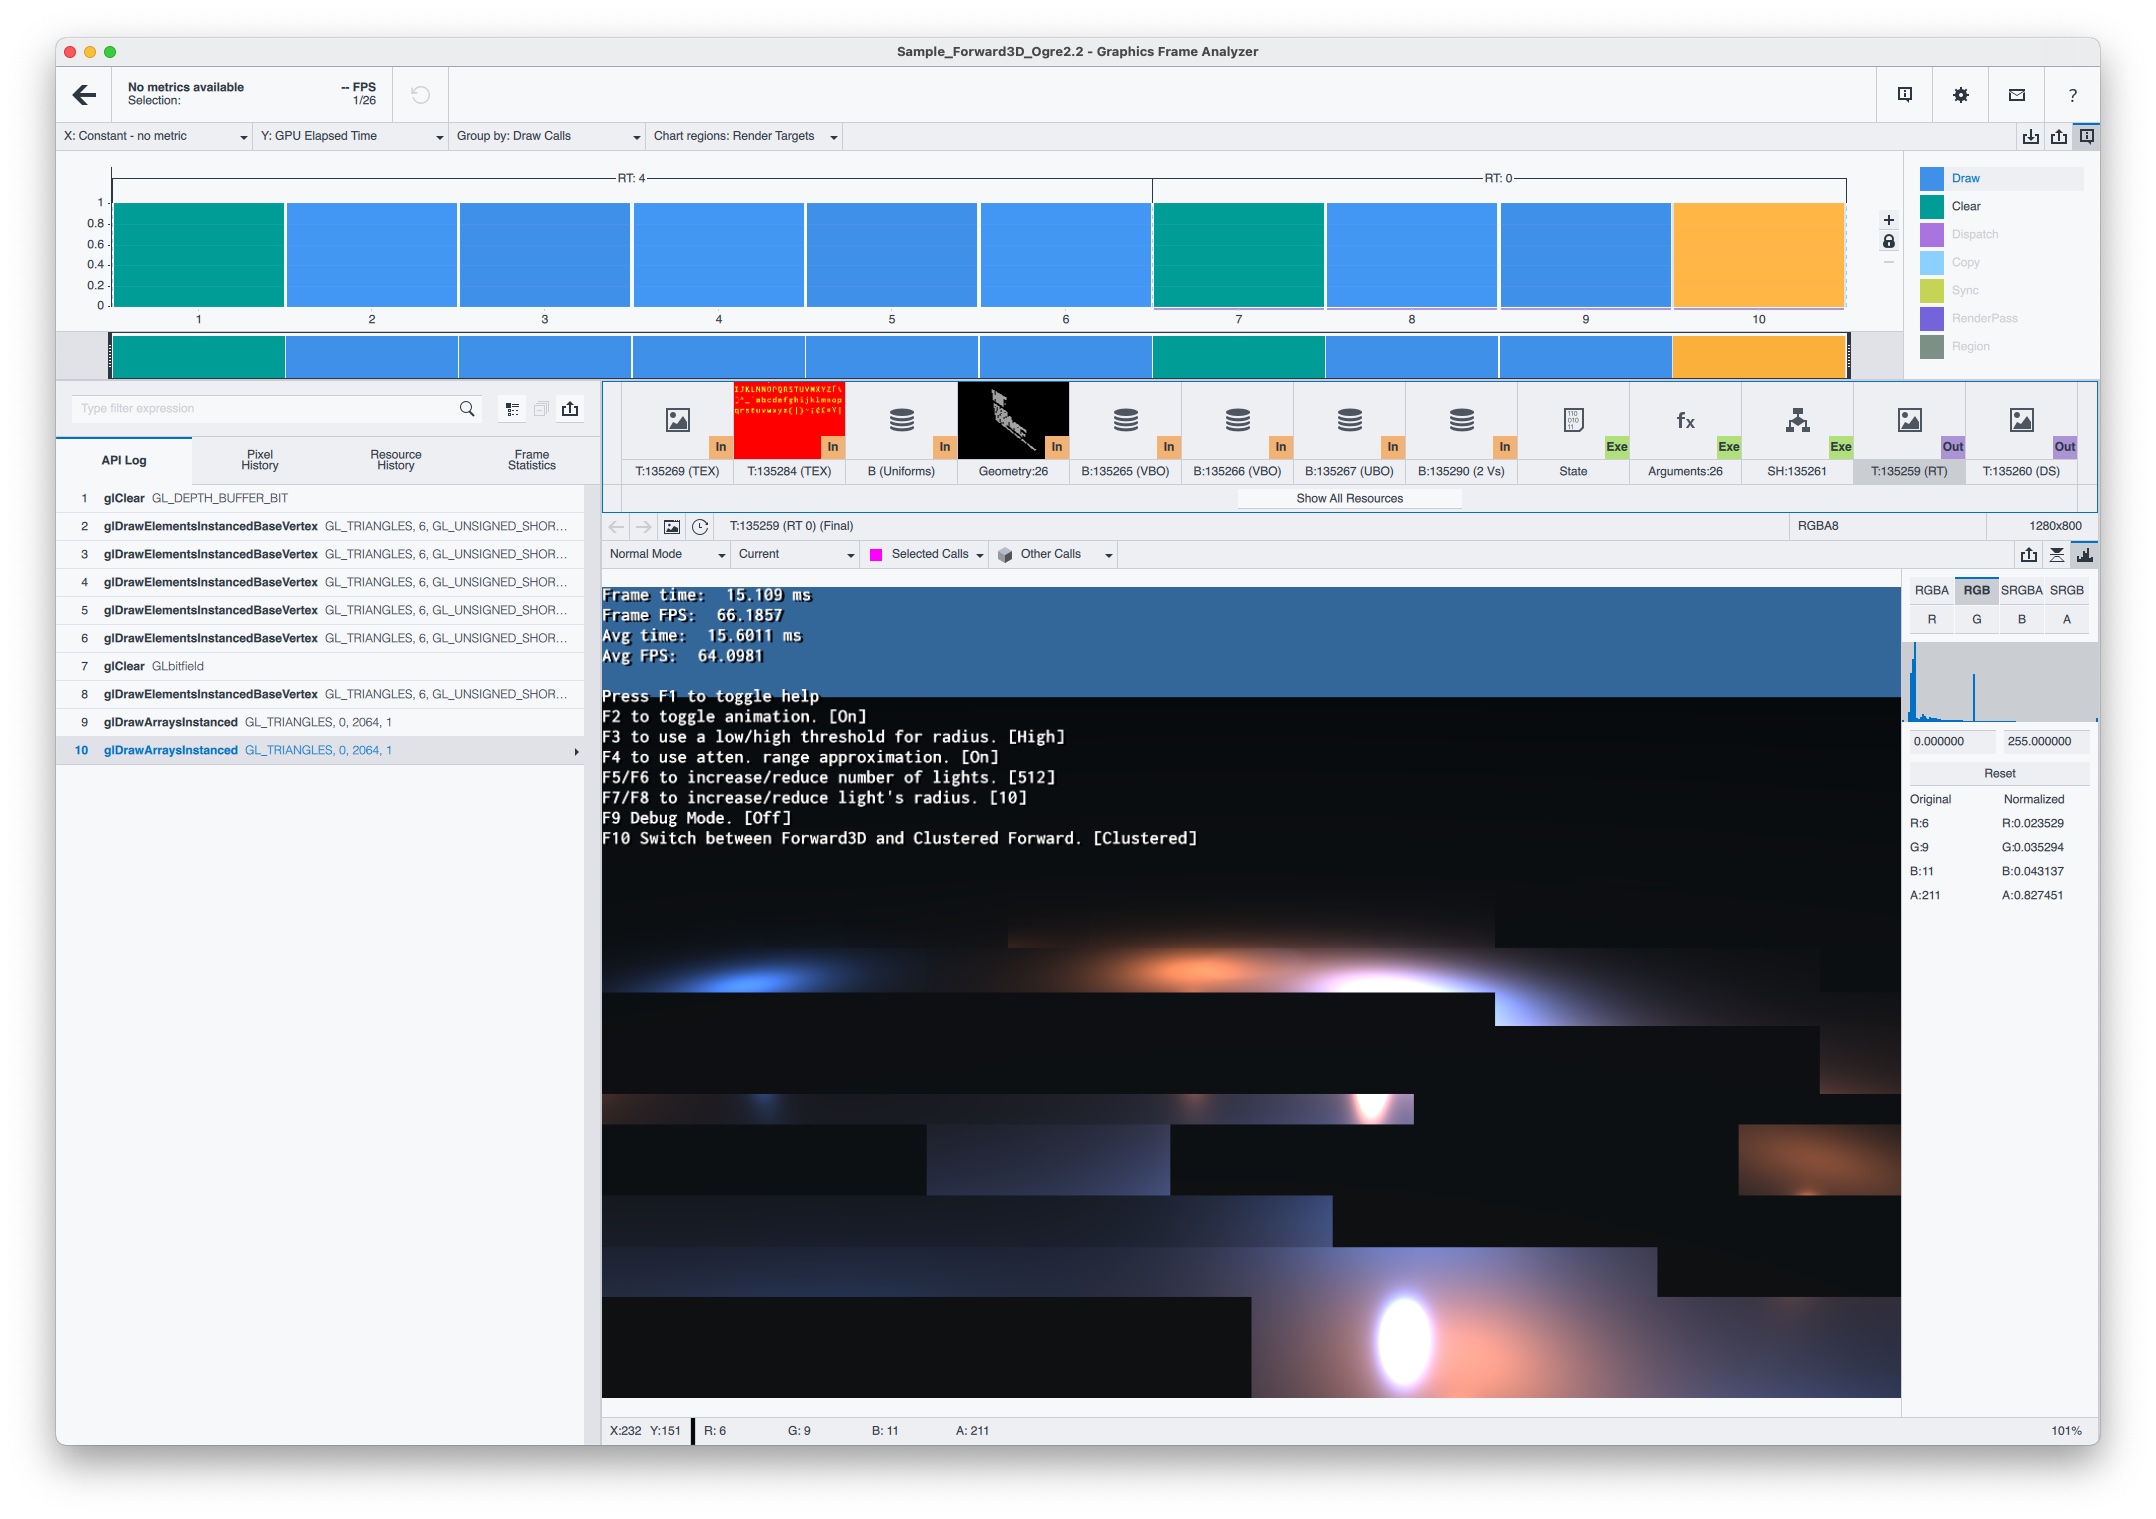The image size is (2156, 1519).
Task: Toggle the R channel button
Action: [x=1932, y=620]
